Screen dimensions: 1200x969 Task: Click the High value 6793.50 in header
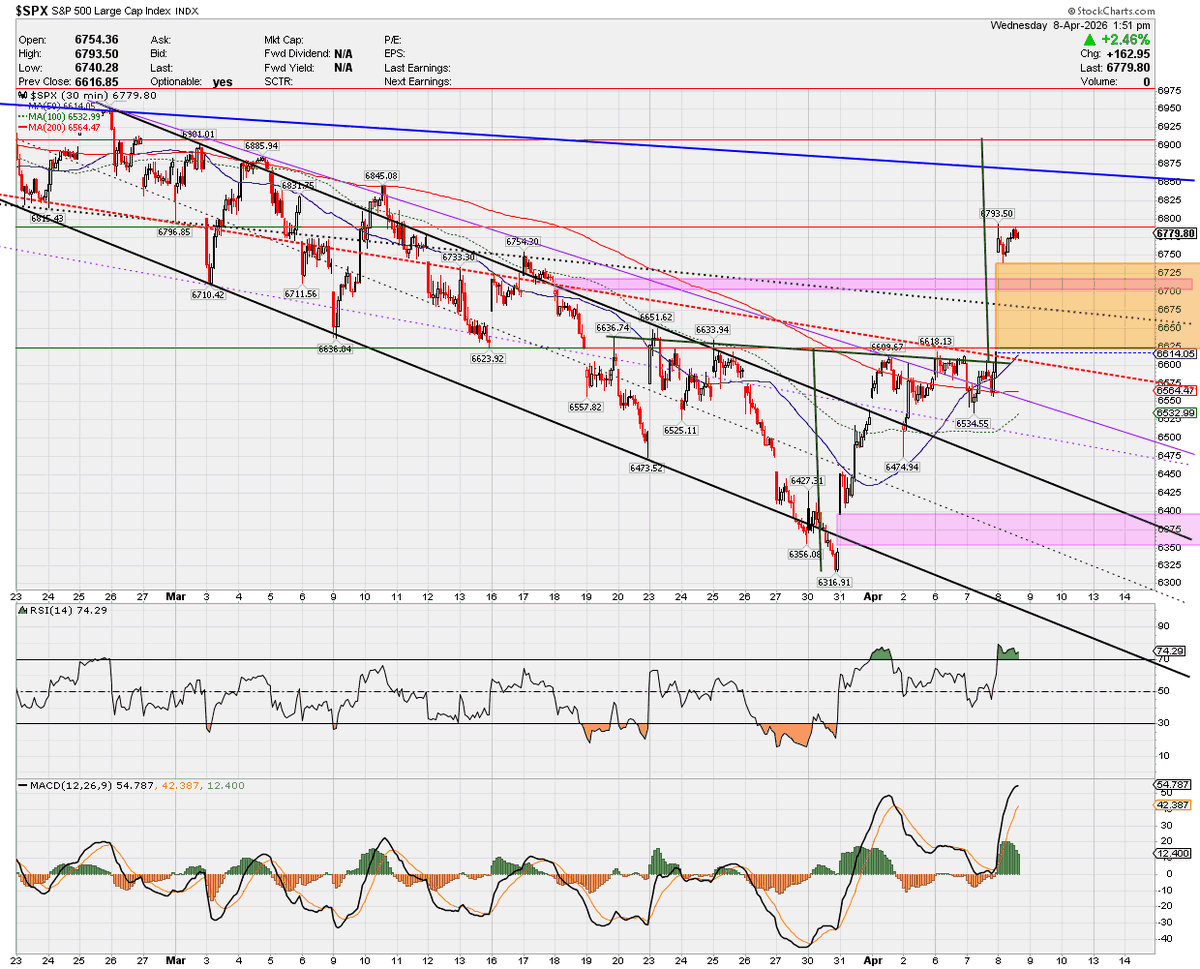[95, 53]
